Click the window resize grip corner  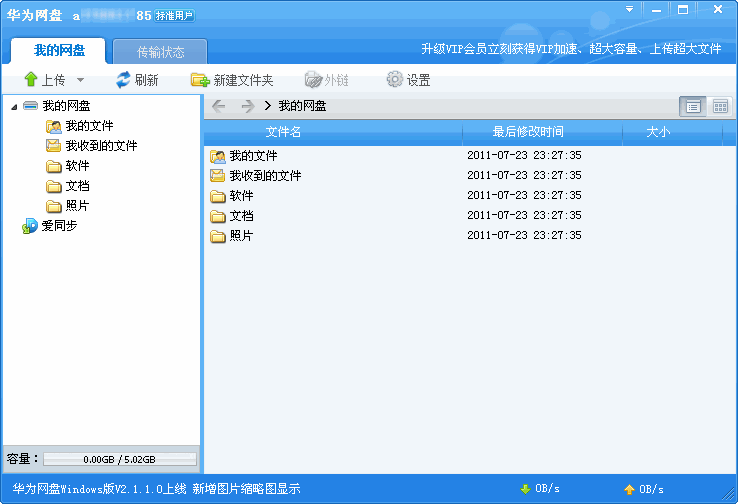(x=729, y=495)
